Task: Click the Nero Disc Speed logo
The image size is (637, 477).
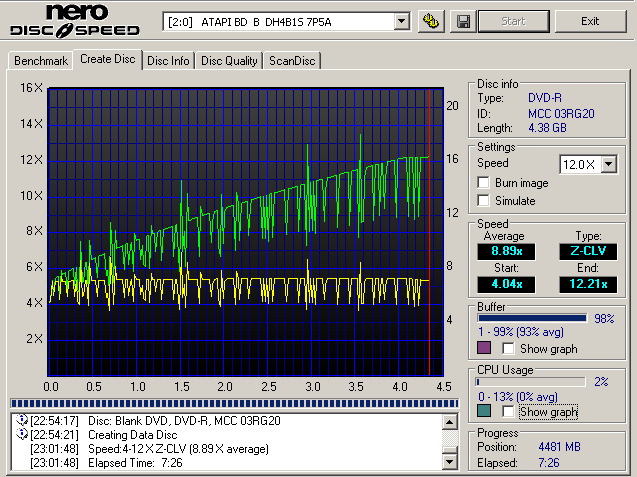Action: pyautogui.click(x=75, y=21)
